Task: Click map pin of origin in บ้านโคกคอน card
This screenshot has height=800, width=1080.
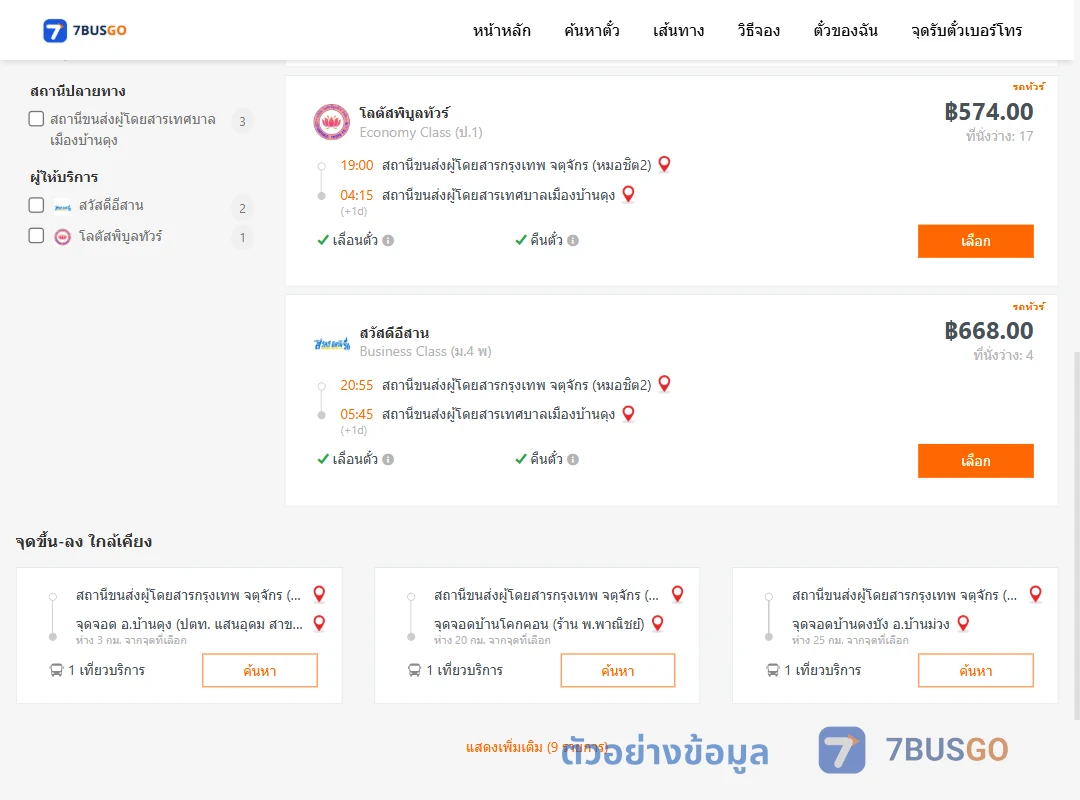Action: tap(678, 594)
